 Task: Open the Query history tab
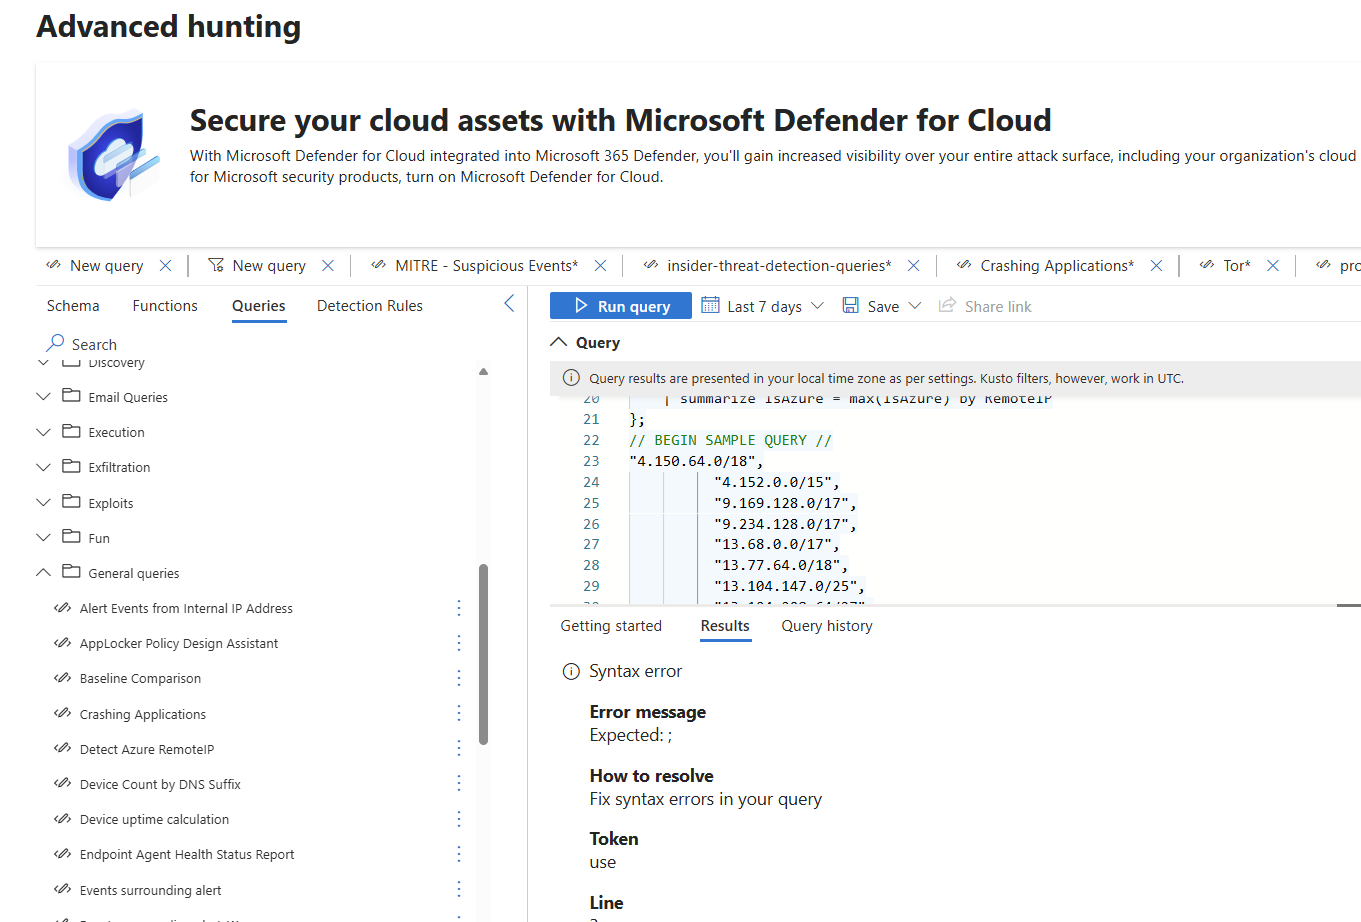[x=827, y=626]
